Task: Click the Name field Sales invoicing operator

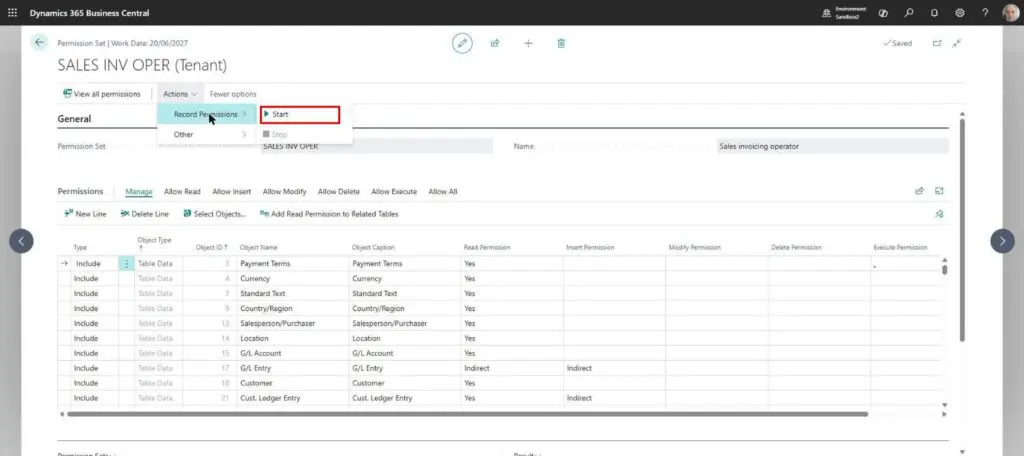Action: tap(833, 146)
